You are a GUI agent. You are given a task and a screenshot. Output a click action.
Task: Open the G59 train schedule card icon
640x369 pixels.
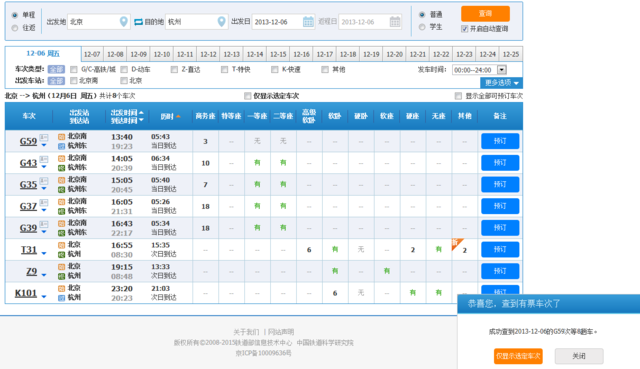44,137
